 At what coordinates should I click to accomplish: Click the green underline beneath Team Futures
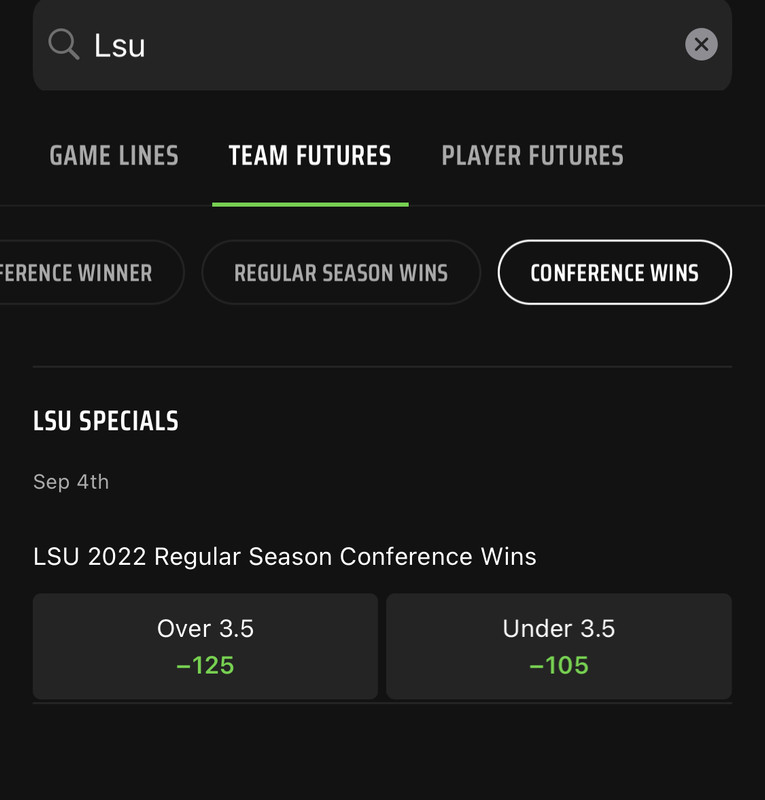tap(310, 205)
